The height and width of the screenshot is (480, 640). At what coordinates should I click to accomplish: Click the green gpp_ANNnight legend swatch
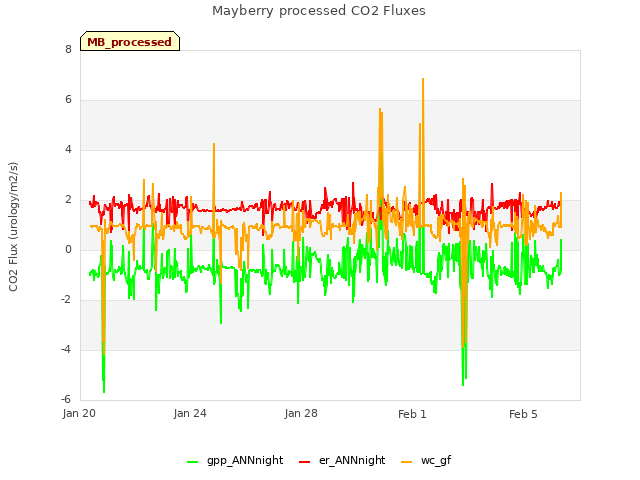[192, 462]
